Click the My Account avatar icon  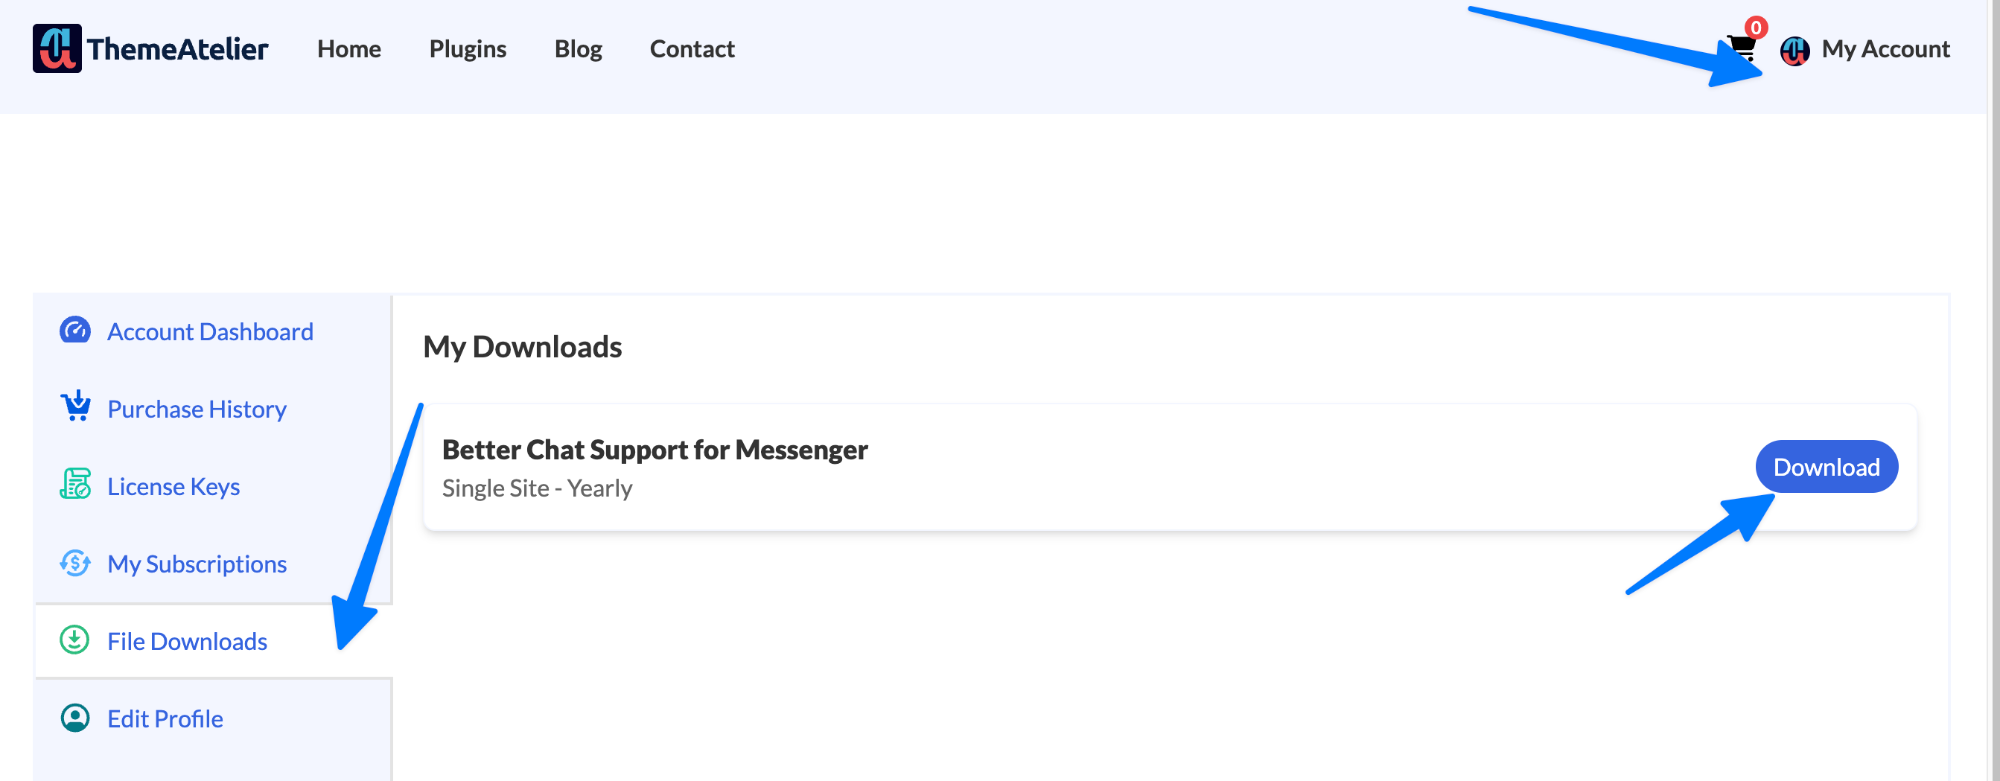click(x=1795, y=50)
